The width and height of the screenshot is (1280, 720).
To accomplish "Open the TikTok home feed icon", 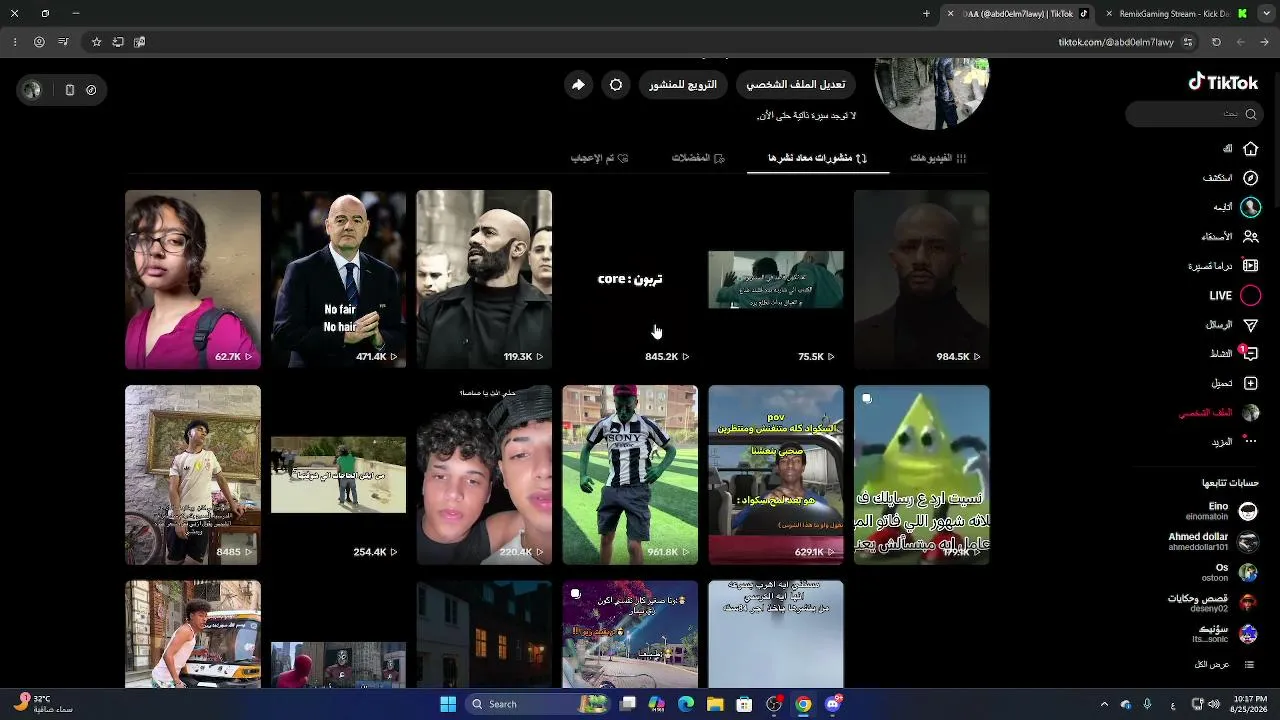I will 1250,149.
